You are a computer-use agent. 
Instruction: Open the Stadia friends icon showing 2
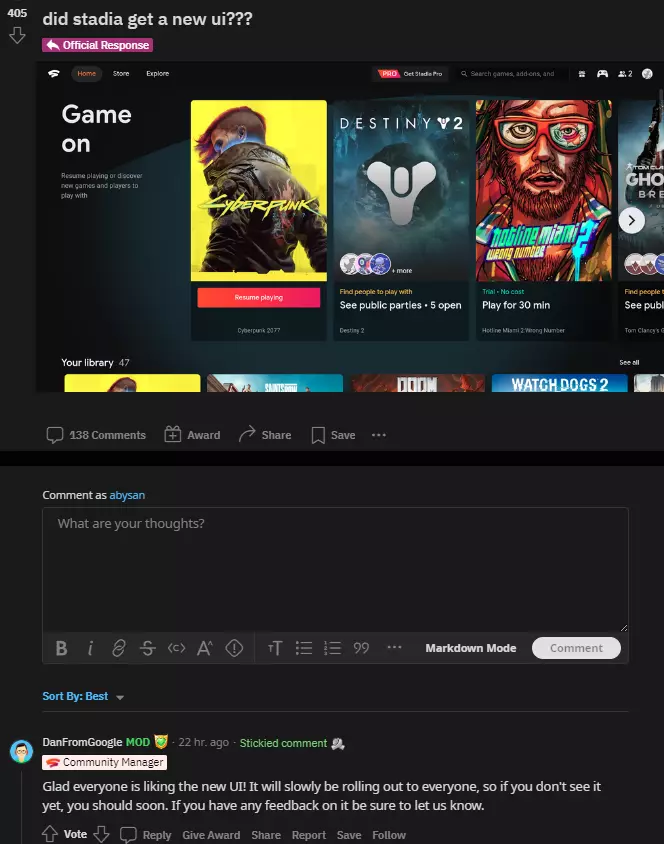point(625,74)
